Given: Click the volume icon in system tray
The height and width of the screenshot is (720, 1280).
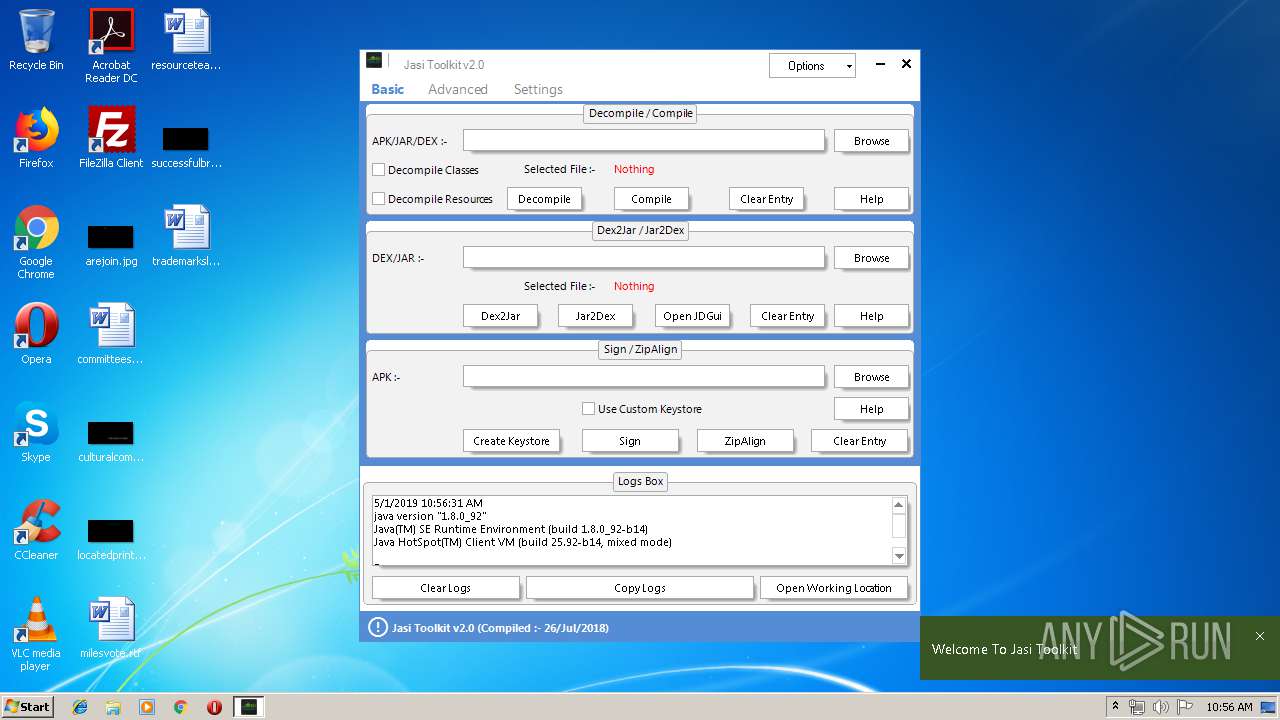Looking at the screenshot, I should (x=1161, y=707).
